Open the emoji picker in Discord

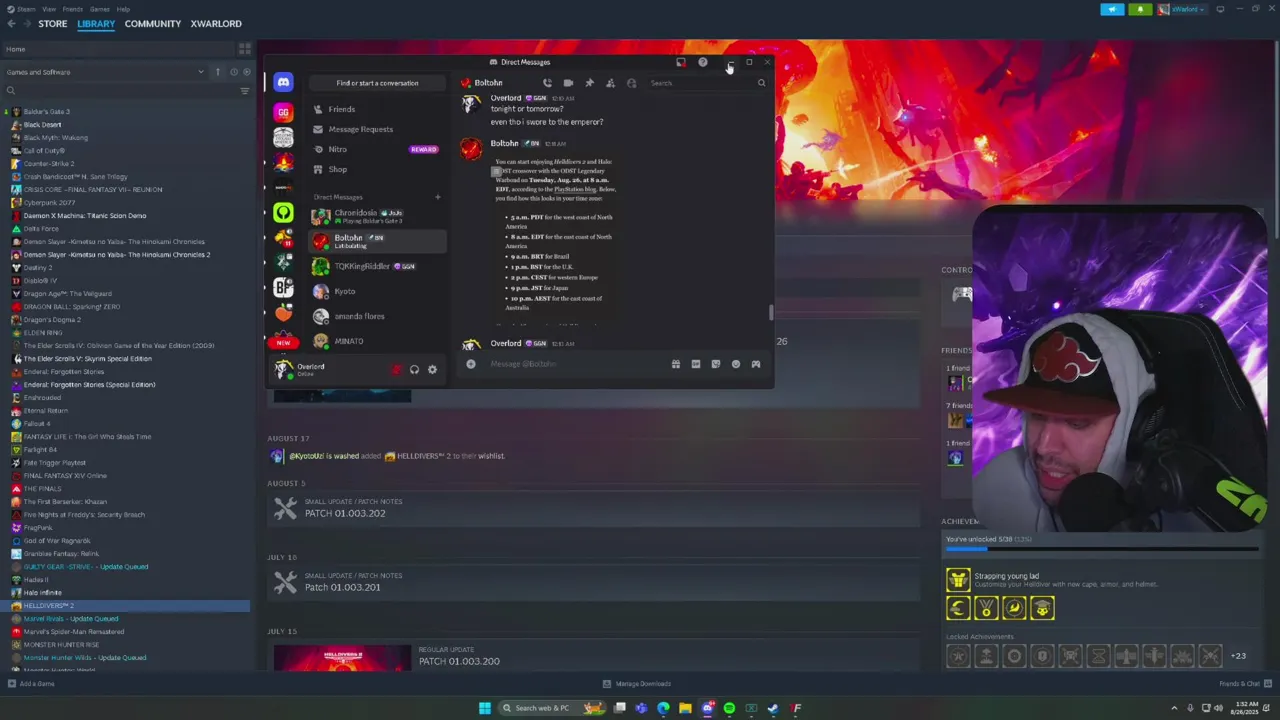click(736, 364)
